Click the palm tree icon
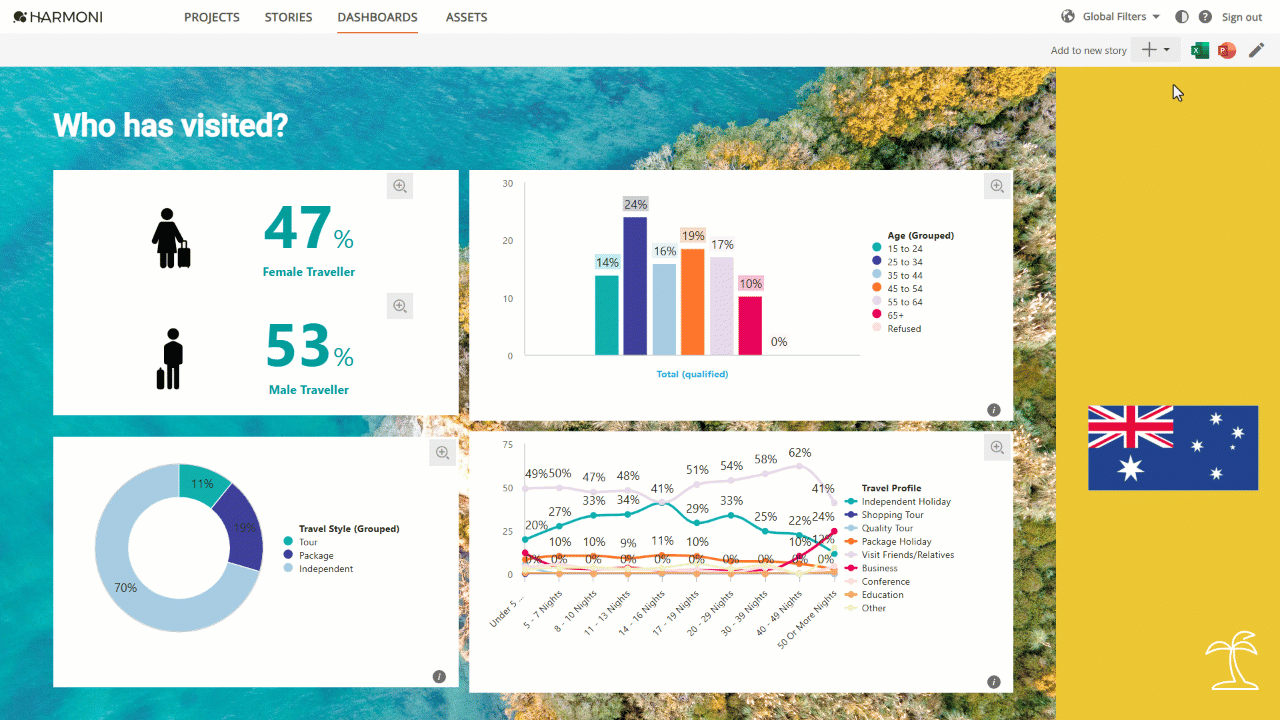Viewport: 1280px width, 720px height. [x=1231, y=660]
